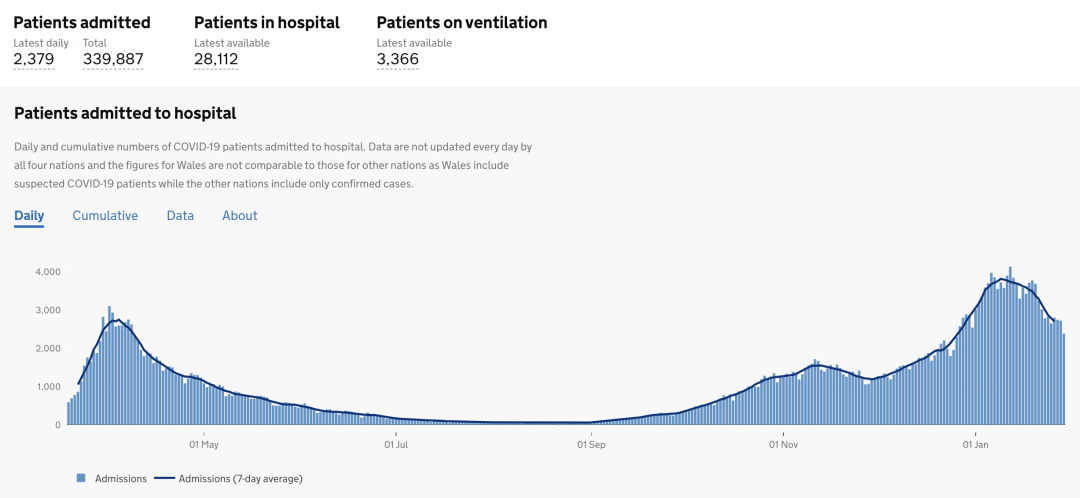Click the 4,000 y-axis label
This screenshot has width=1080, height=498.
pos(48,272)
